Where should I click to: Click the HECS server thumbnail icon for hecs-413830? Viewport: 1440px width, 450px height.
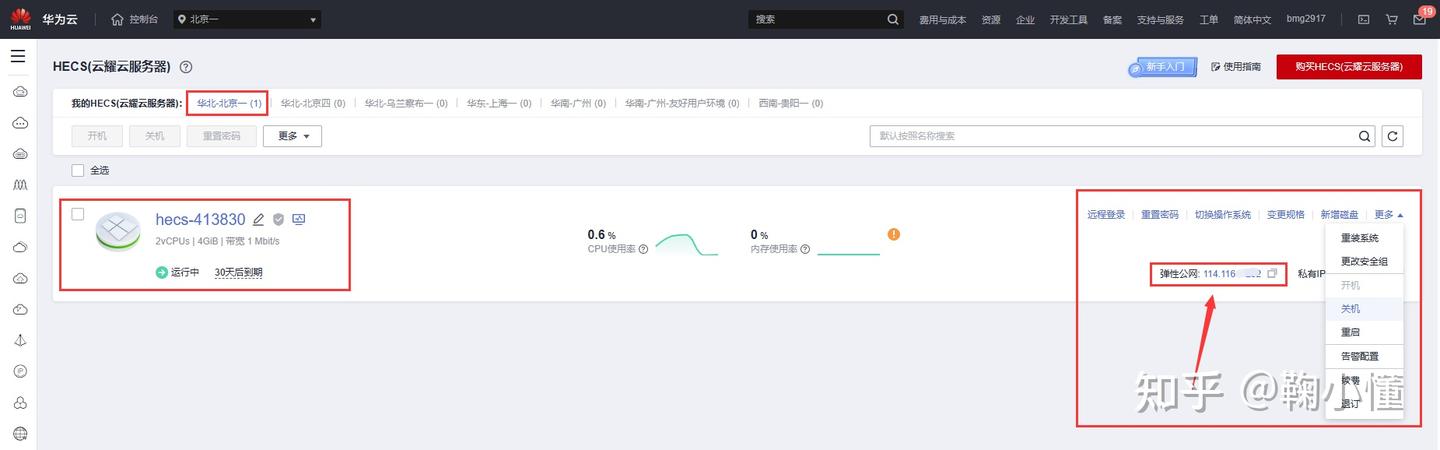pos(118,232)
